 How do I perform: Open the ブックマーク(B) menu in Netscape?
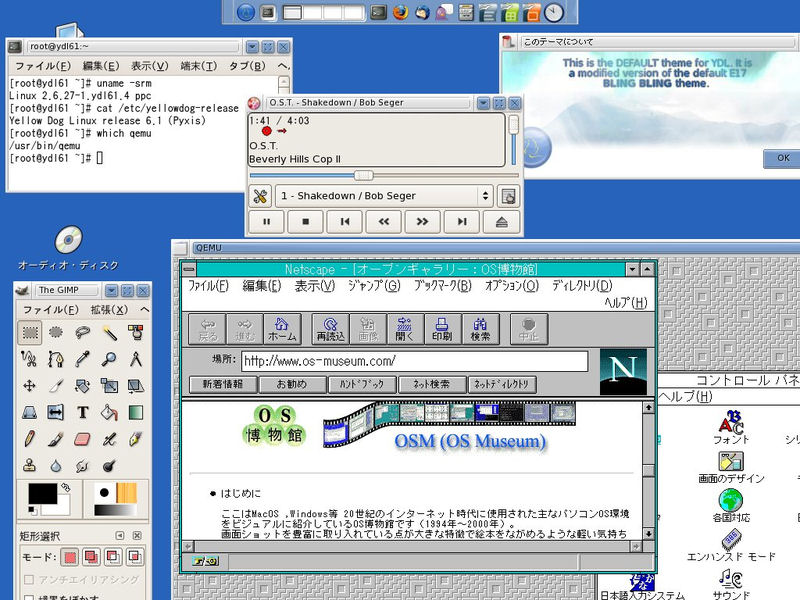click(x=442, y=286)
